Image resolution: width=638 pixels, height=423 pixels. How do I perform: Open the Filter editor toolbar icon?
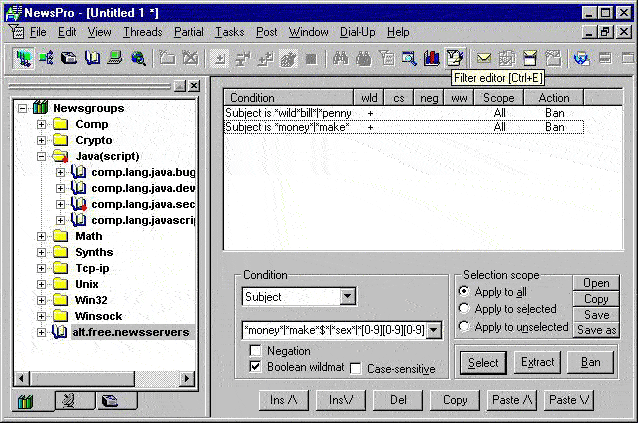(454, 59)
